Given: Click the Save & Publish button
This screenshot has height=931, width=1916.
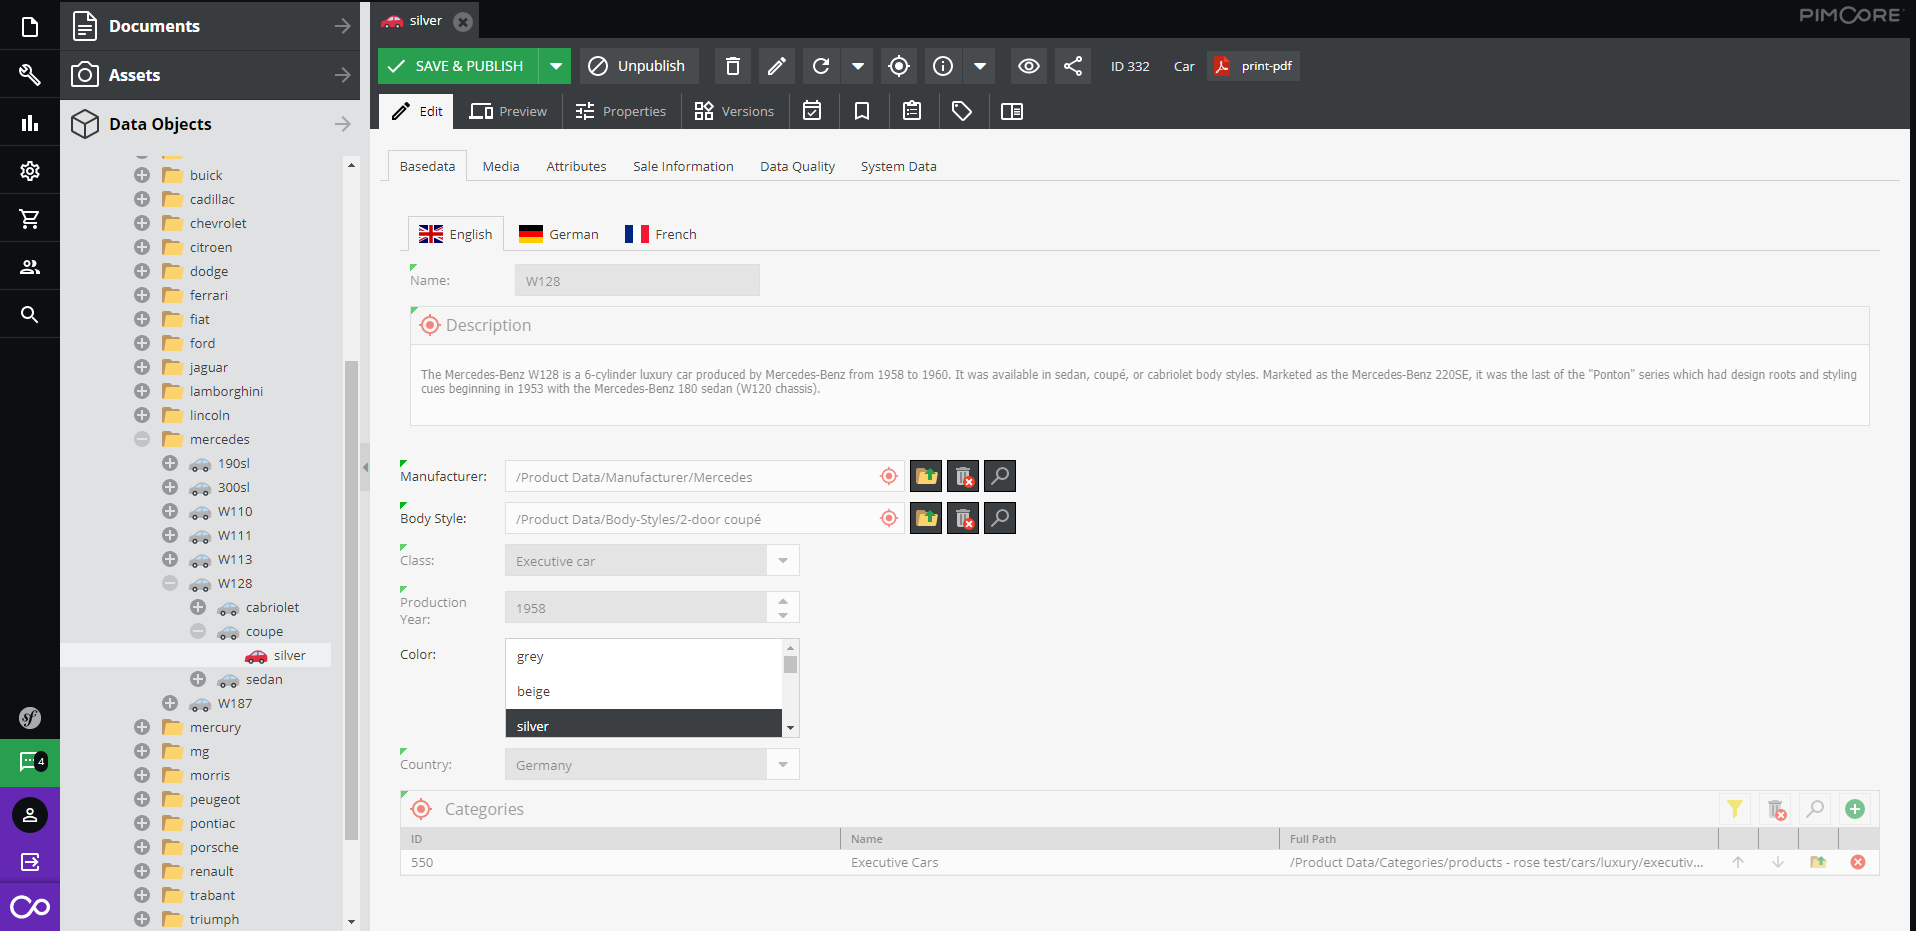Looking at the screenshot, I should click(x=458, y=66).
